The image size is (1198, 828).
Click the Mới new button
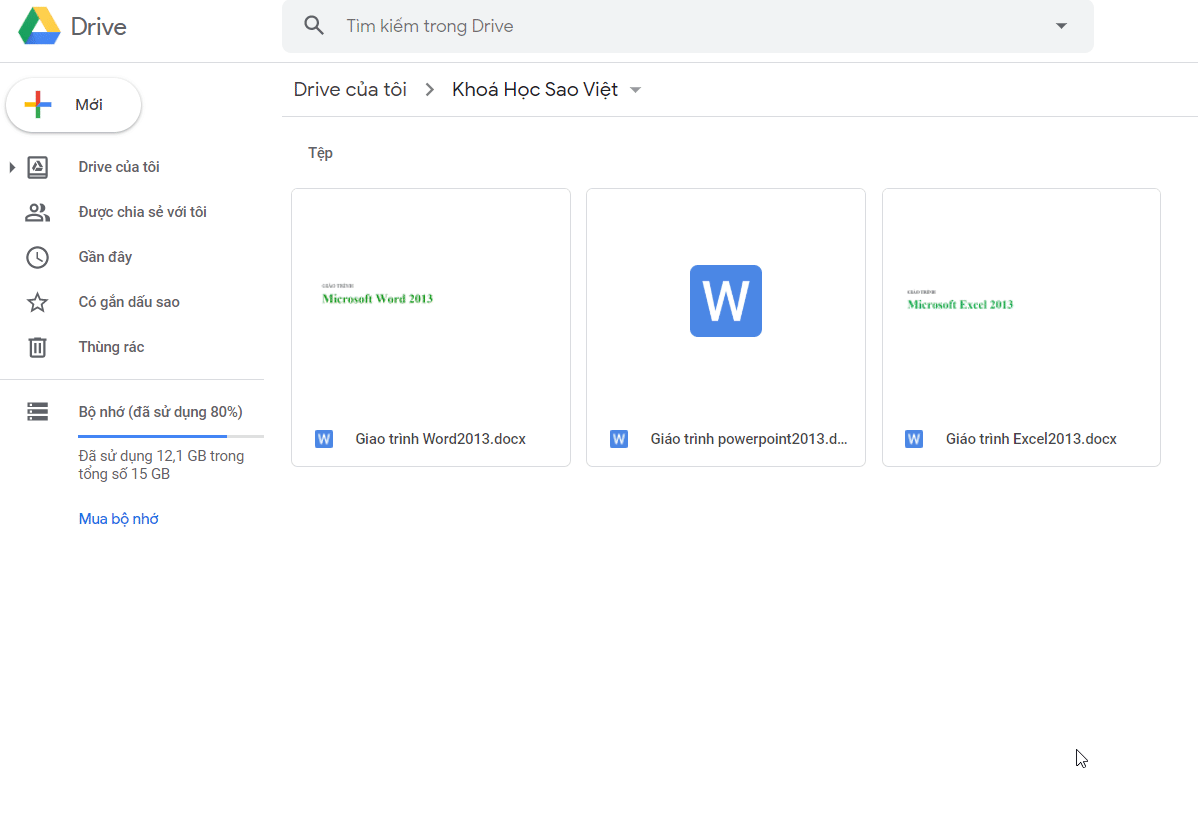73,105
